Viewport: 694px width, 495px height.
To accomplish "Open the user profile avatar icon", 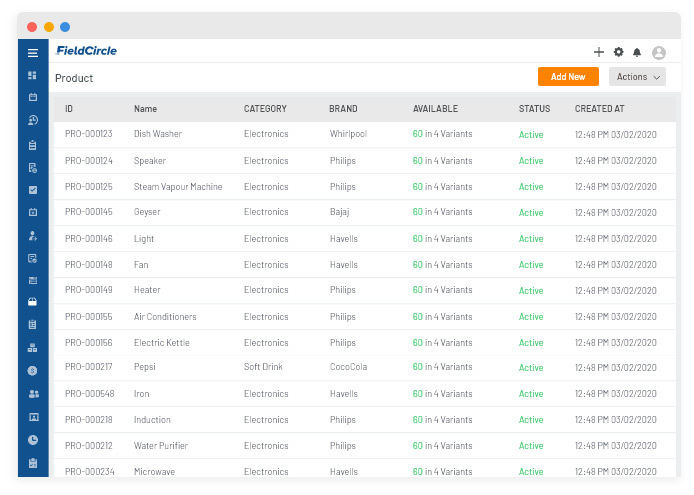I will tap(659, 53).
